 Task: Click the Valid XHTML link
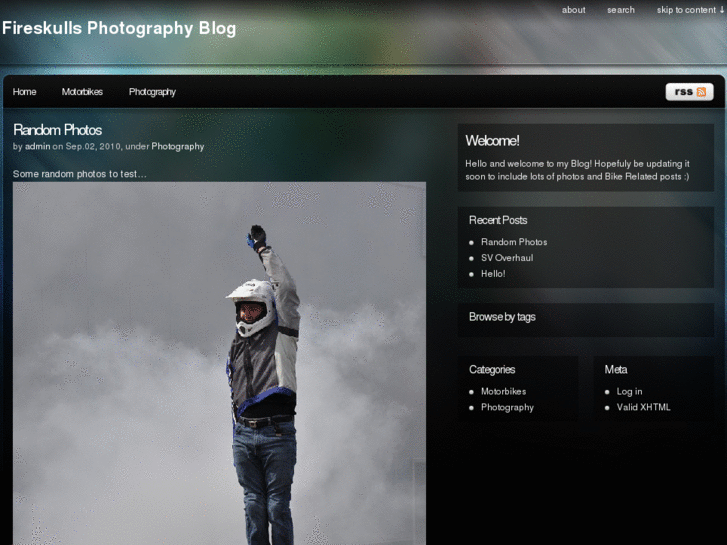643,407
